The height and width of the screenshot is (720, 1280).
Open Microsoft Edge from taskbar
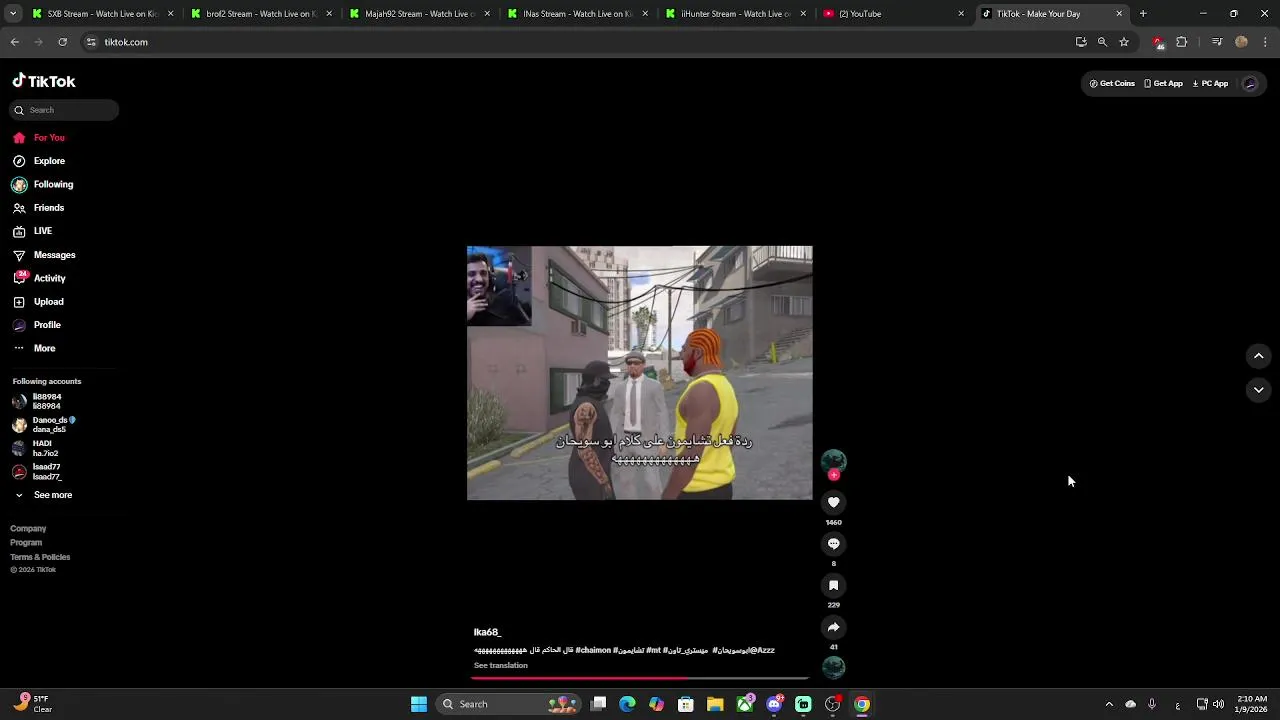click(x=627, y=704)
